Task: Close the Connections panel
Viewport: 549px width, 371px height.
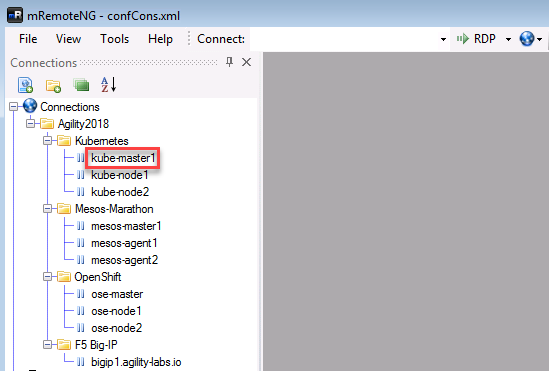Action: (246, 62)
